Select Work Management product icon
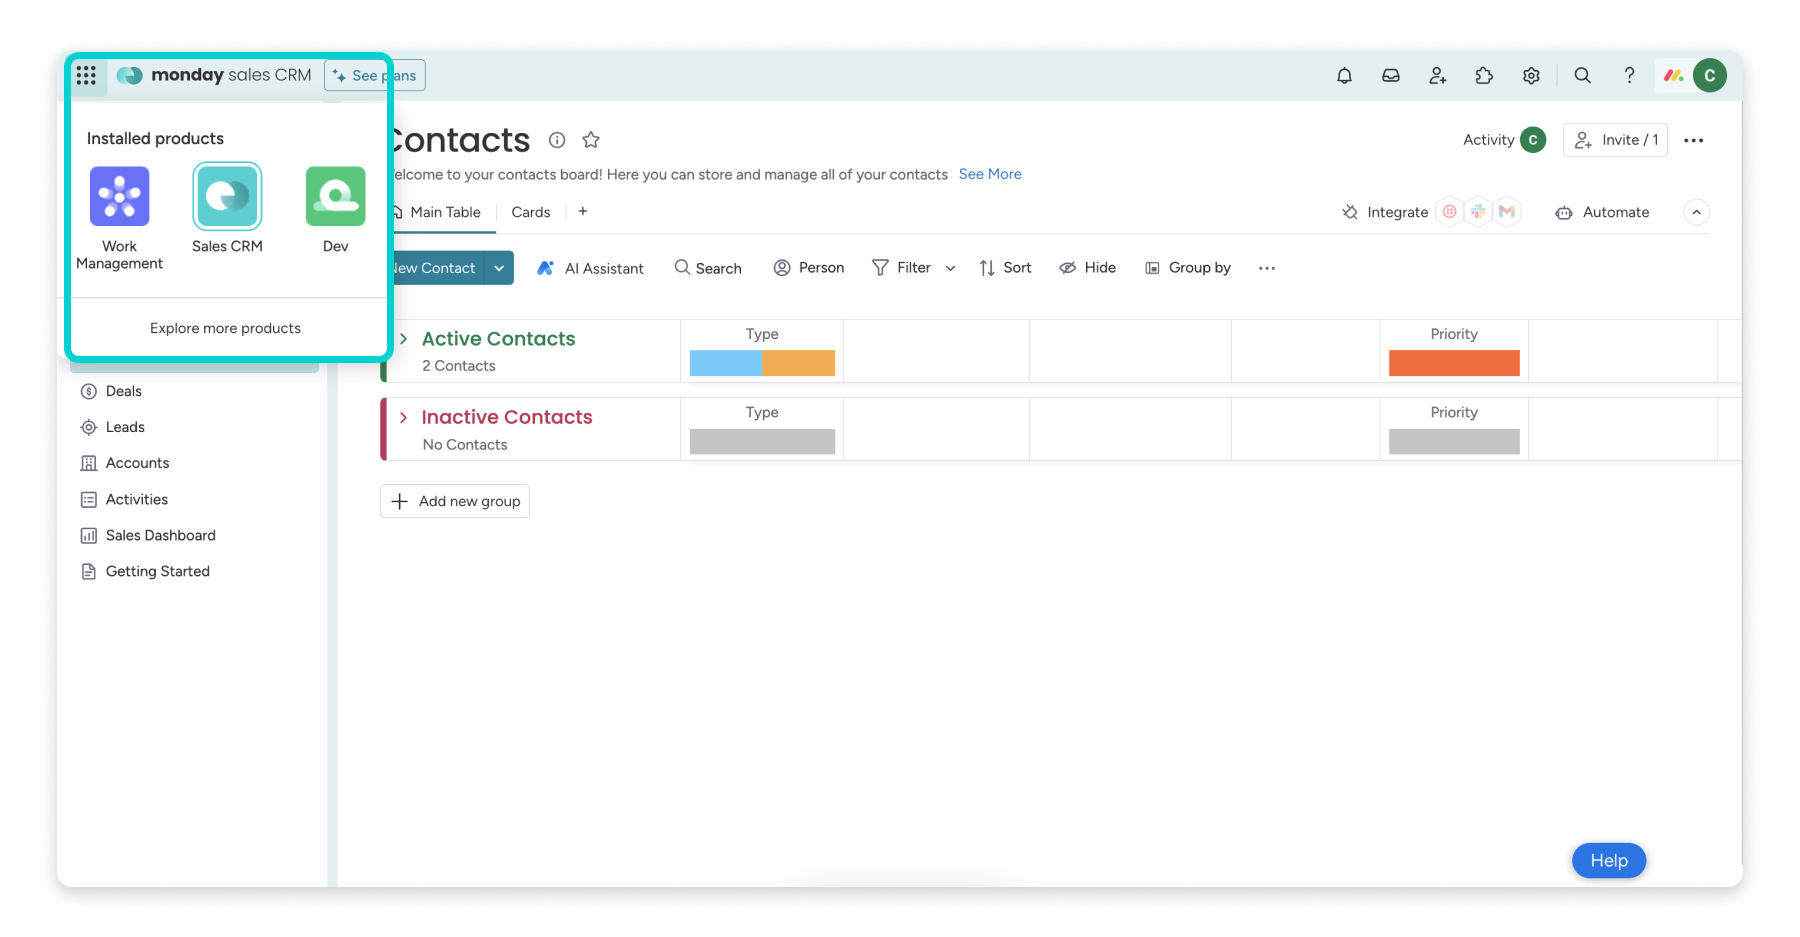 pos(120,196)
